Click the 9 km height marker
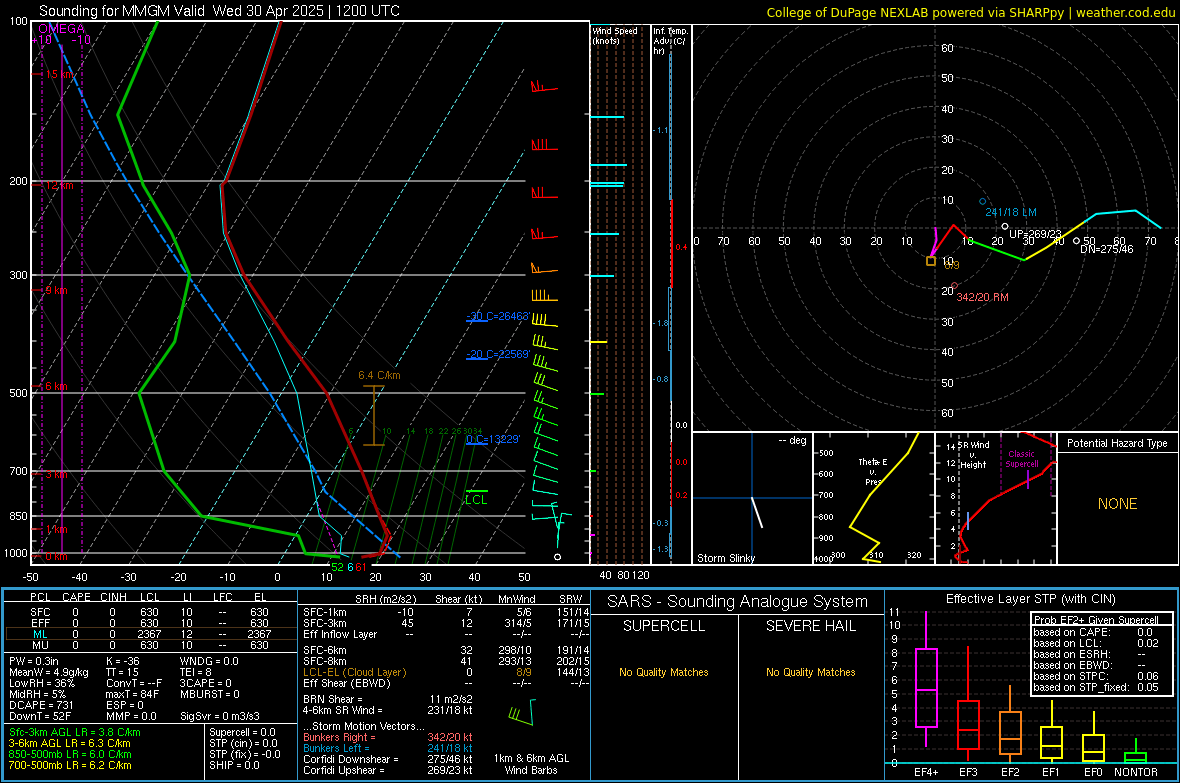This screenshot has height=783, width=1180. tap(57, 290)
